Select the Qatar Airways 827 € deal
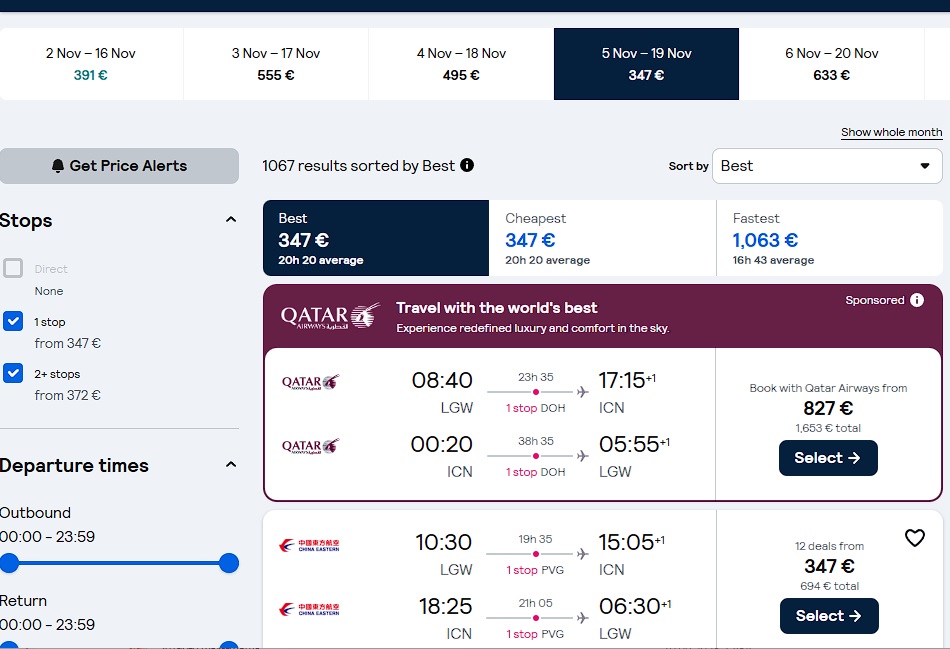Image resolution: width=950 pixels, height=649 pixels. (828, 458)
